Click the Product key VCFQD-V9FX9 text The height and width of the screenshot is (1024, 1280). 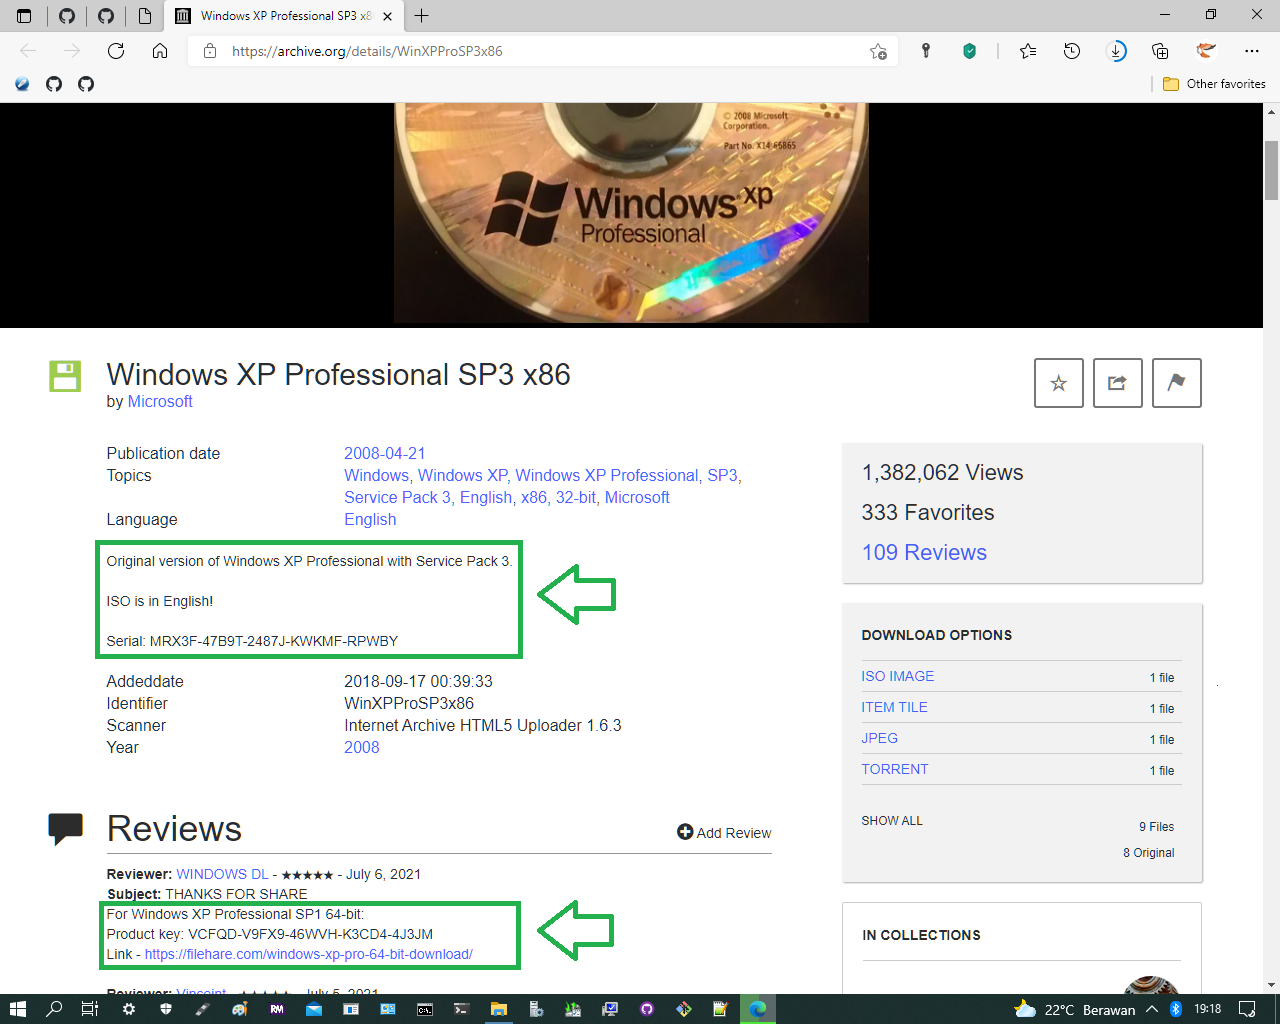coord(270,934)
